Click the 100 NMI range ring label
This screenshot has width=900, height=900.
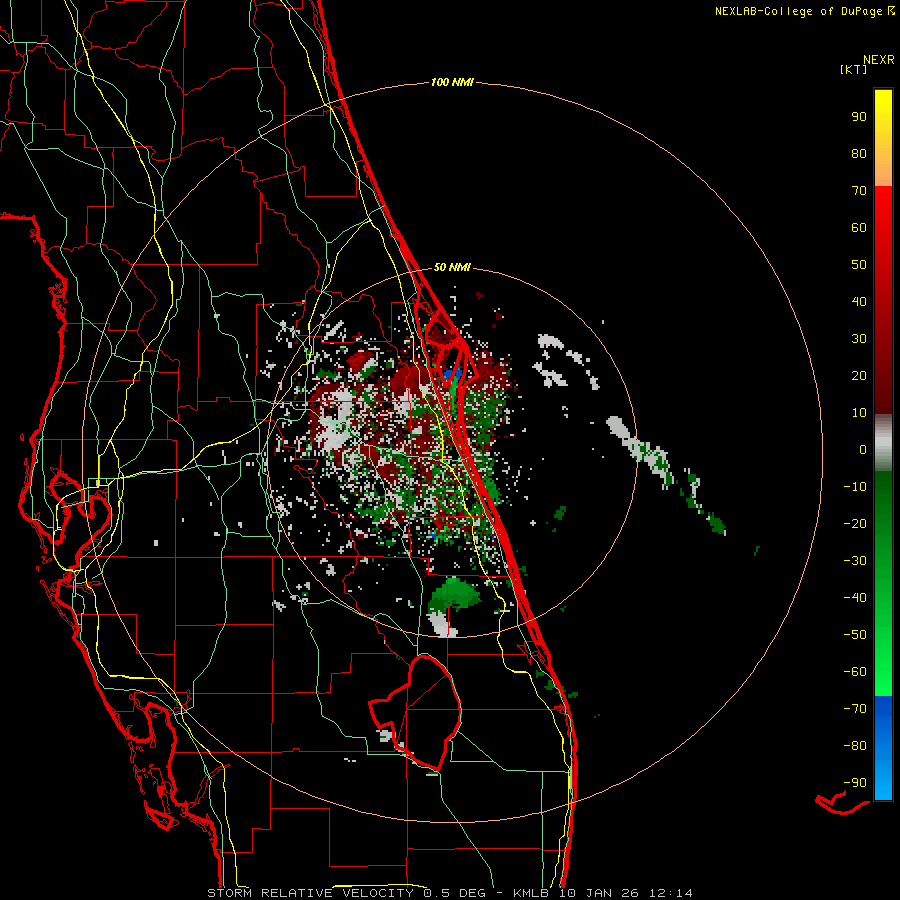pos(452,82)
